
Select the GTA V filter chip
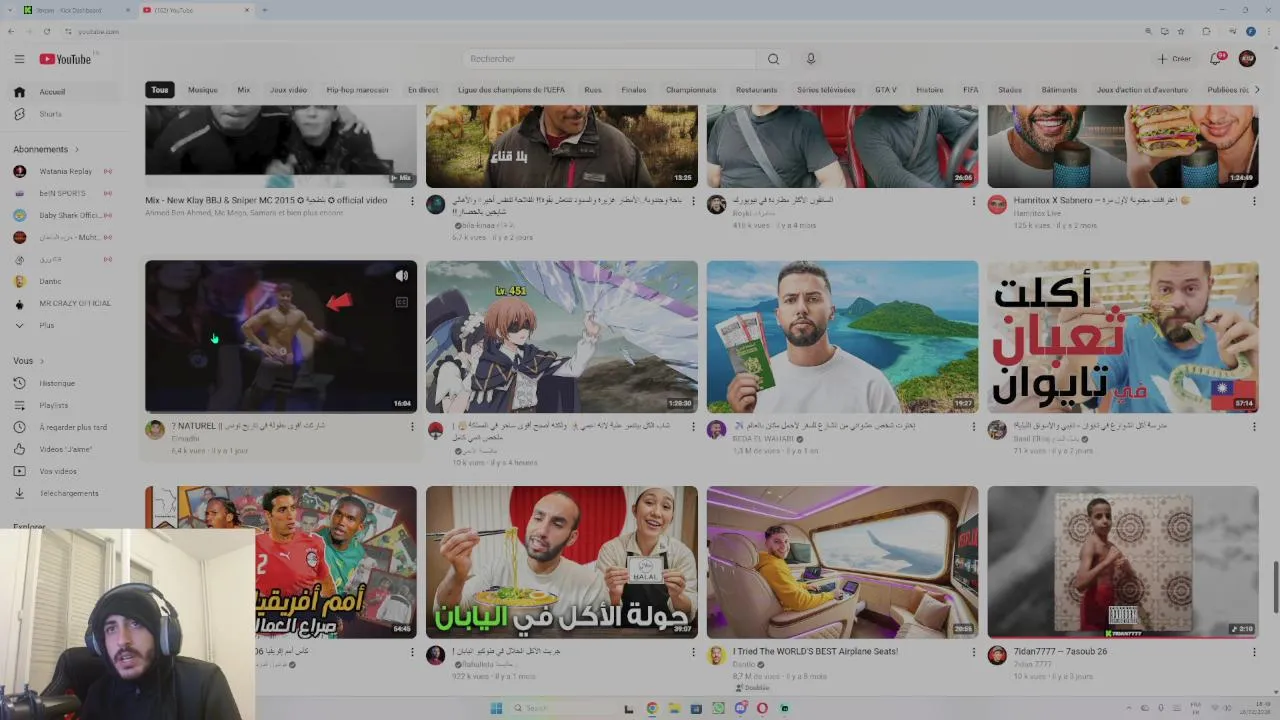[x=886, y=90]
